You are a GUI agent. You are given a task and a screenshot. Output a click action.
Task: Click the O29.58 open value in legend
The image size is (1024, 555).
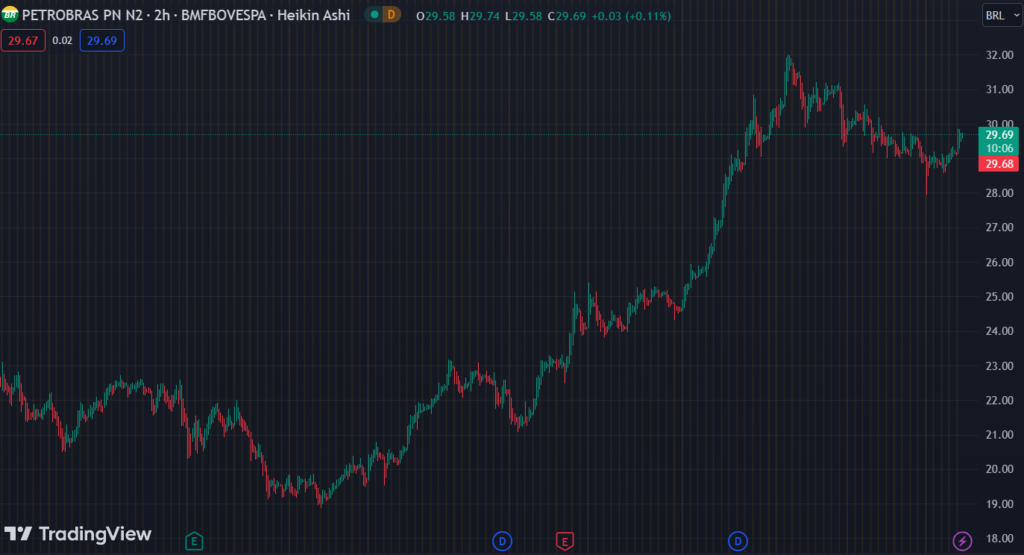(436, 16)
